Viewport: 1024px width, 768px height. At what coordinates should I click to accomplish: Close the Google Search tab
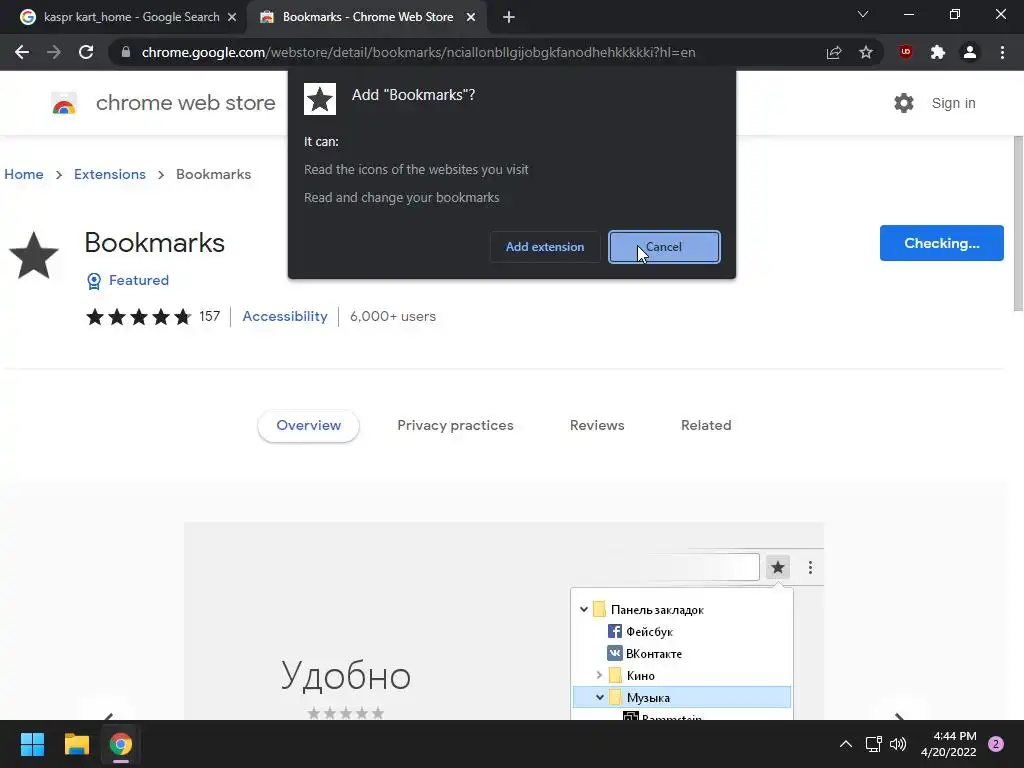(232, 17)
